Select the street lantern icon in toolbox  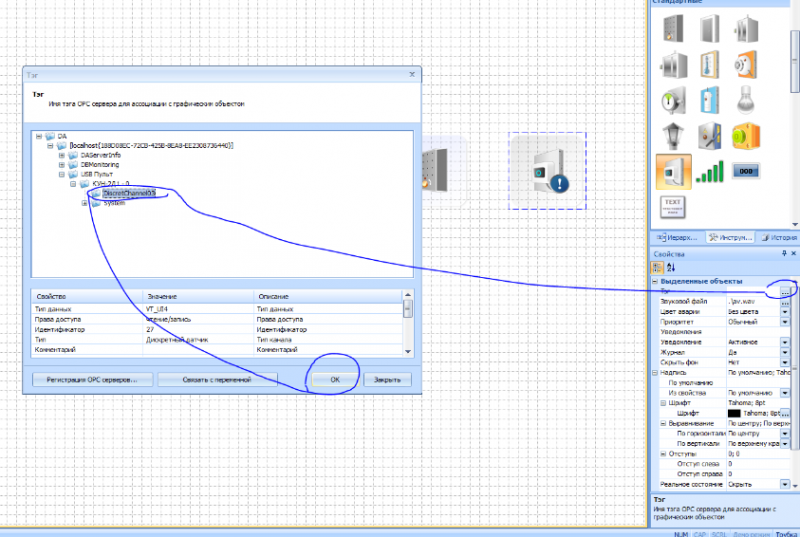click(x=673, y=136)
